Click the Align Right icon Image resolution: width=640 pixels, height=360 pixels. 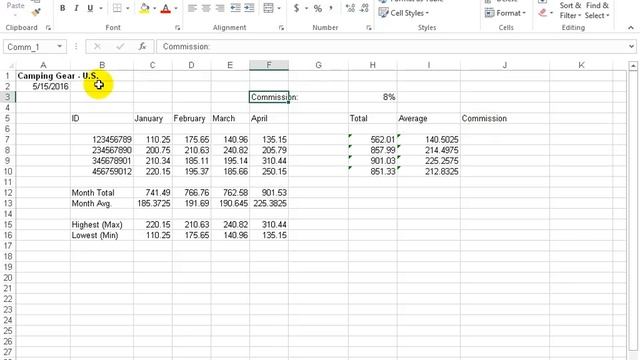click(x=220, y=8)
